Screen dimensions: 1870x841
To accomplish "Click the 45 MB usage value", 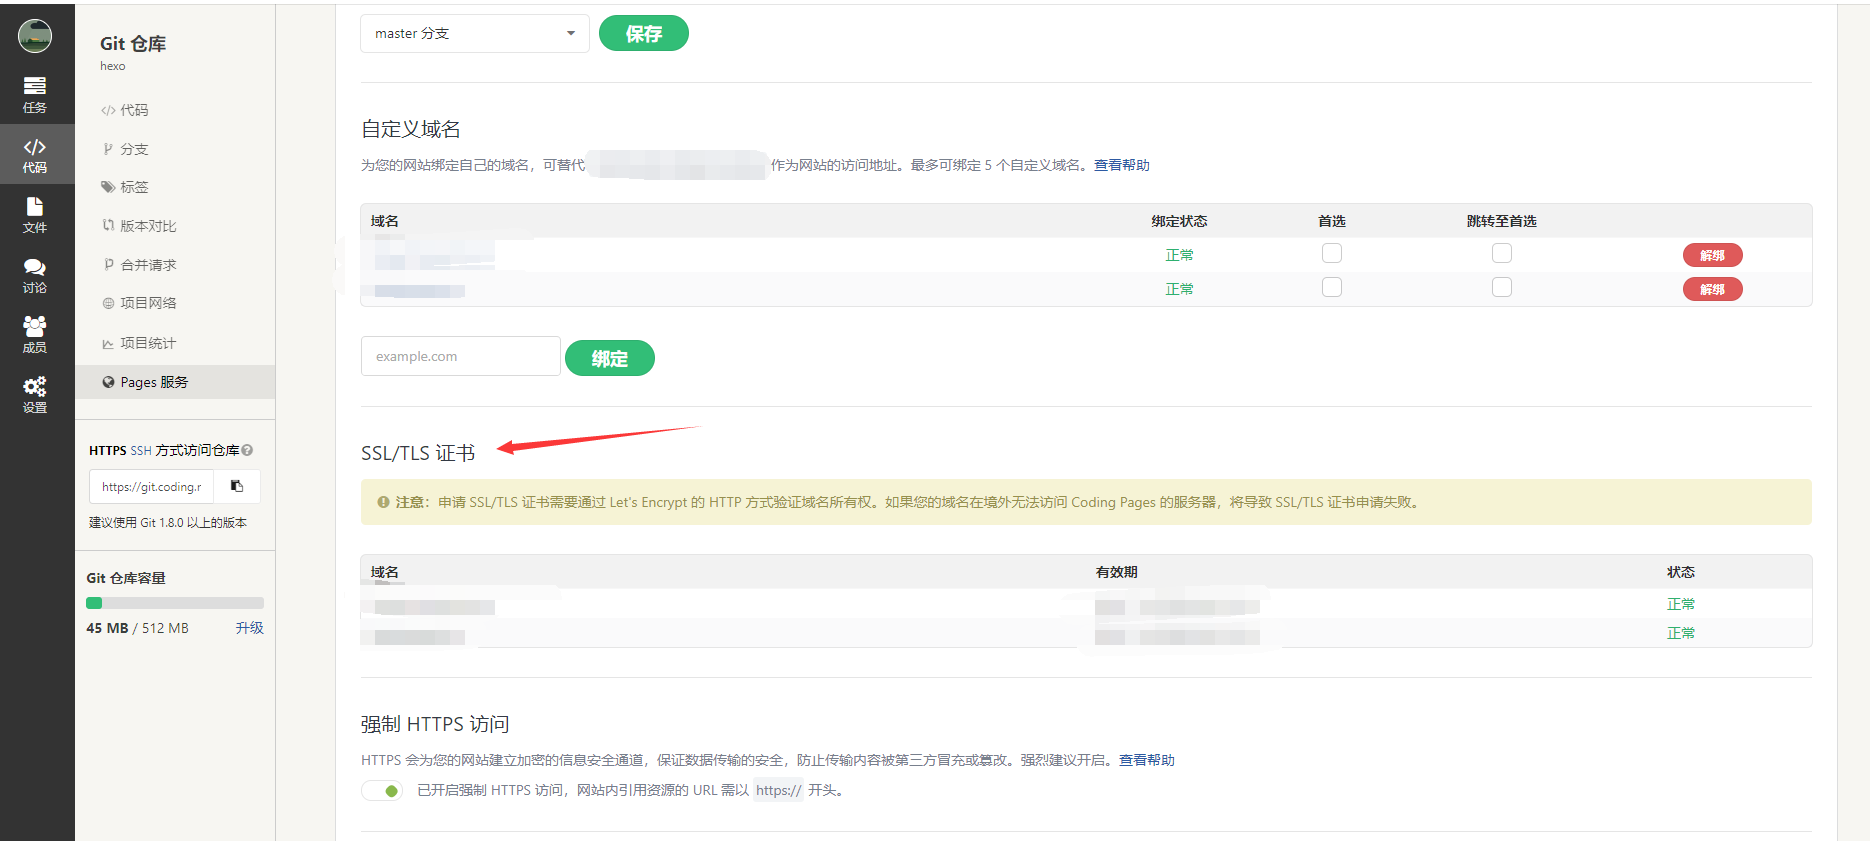I will 107,628.
